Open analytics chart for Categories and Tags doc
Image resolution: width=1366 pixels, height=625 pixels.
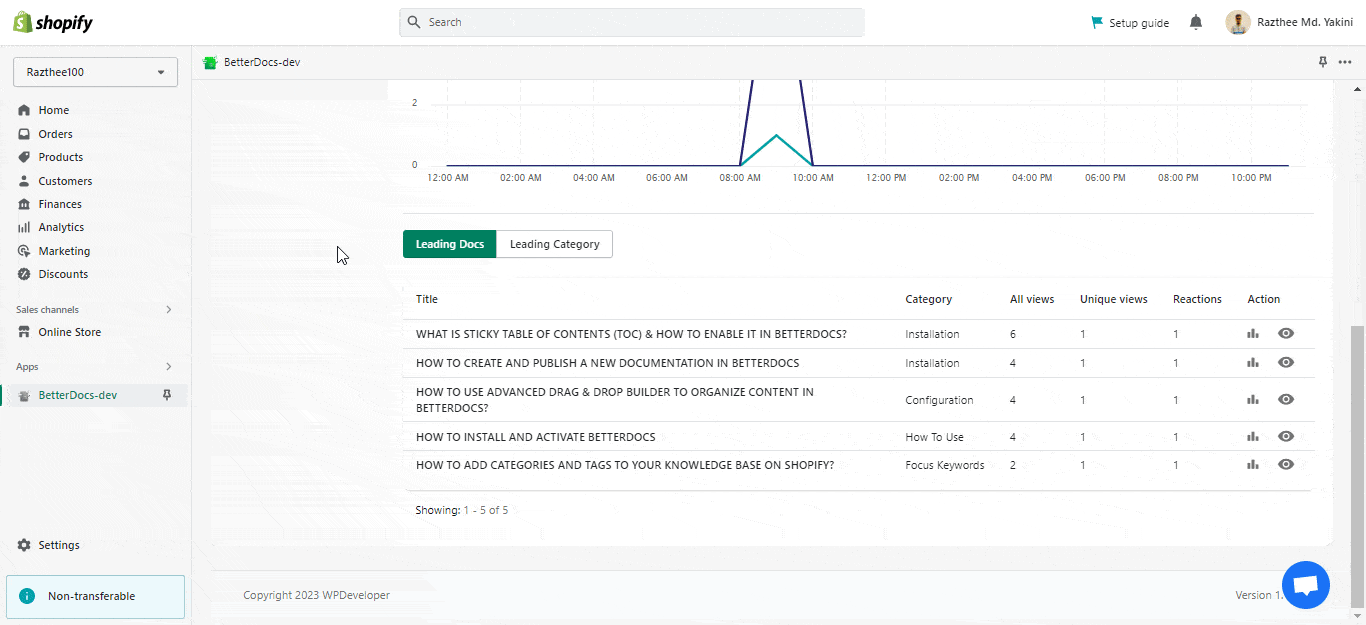(x=1253, y=465)
